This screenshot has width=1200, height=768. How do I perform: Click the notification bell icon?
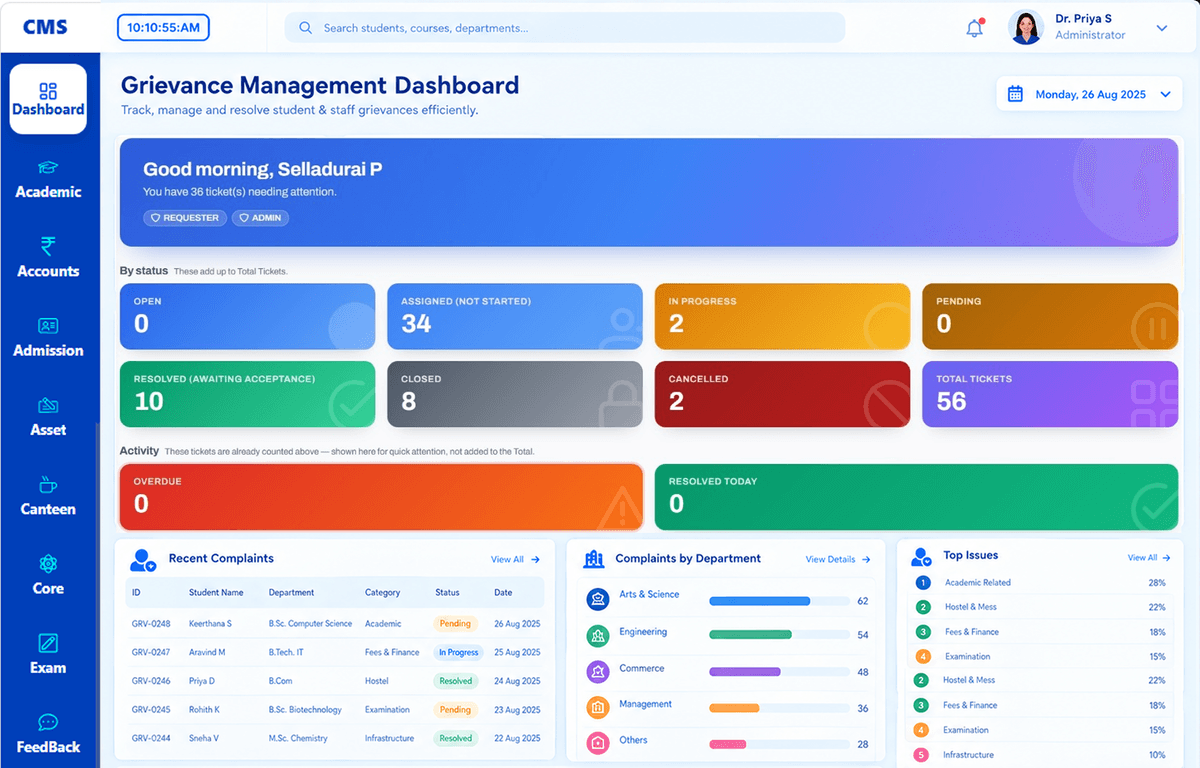(x=974, y=28)
